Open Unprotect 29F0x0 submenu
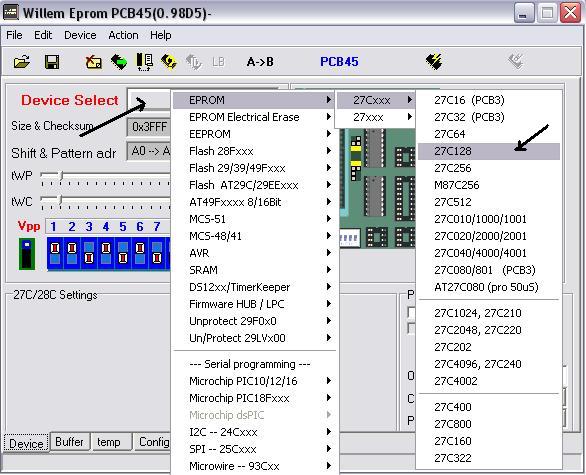The width and height of the screenshot is (586, 475). pos(254,321)
